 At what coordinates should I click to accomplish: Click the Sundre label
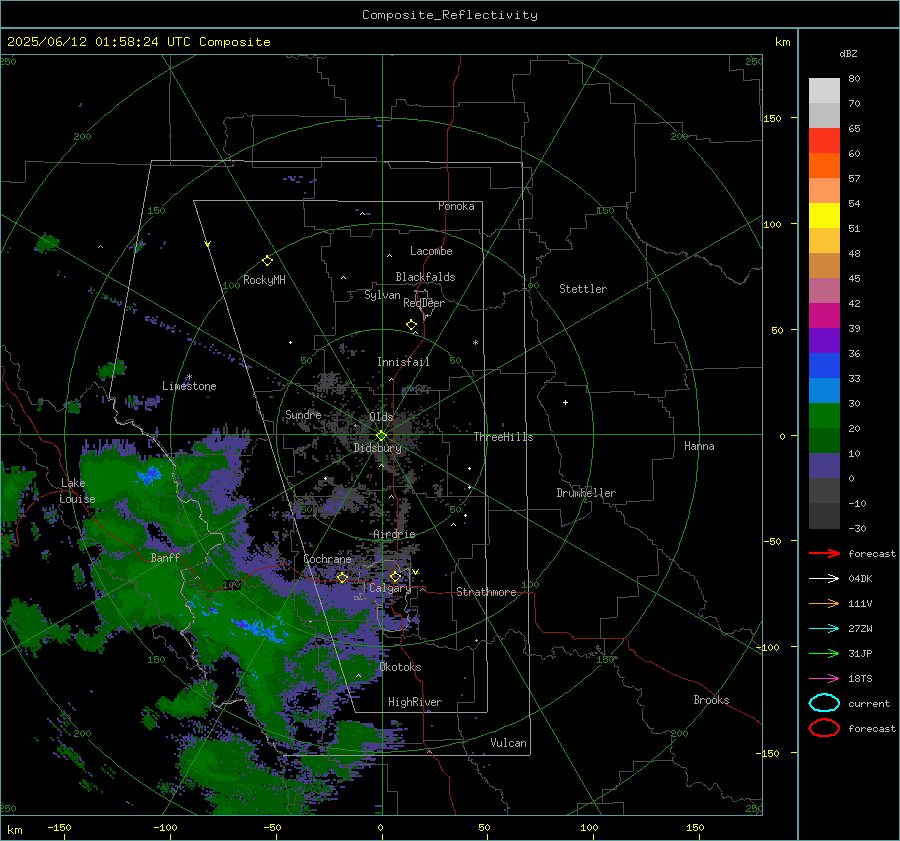(303, 415)
